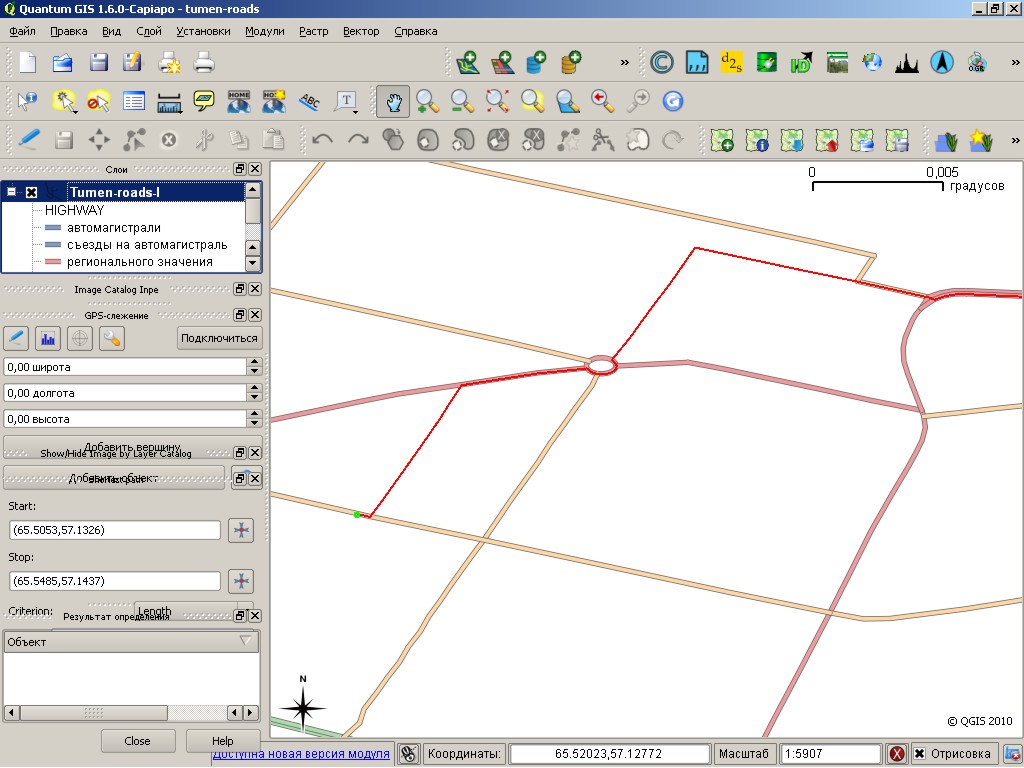The width and height of the screenshot is (1024, 768).
Task: Click the North Arrow plugin icon
Action: (941, 63)
